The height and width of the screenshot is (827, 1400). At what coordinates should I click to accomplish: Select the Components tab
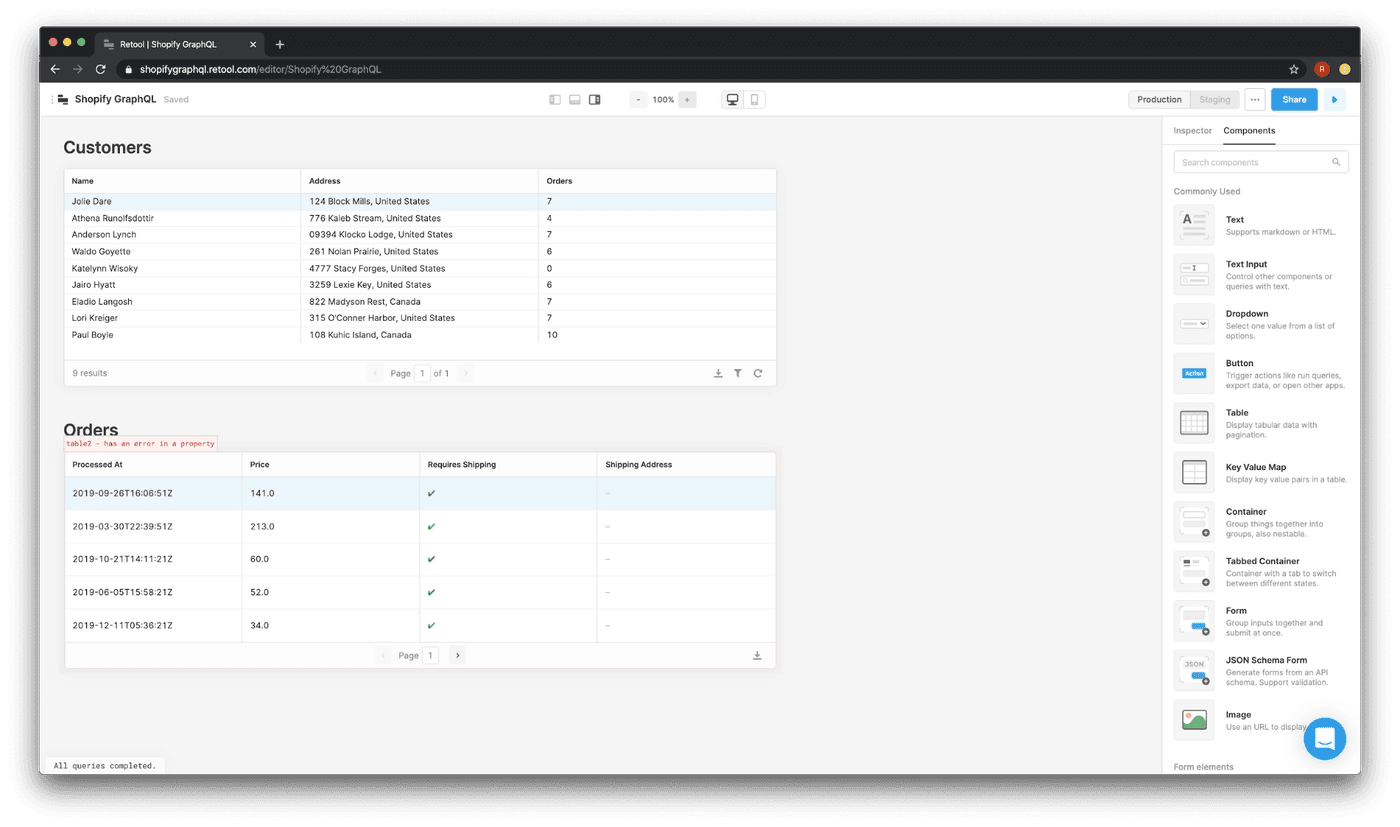coord(1249,131)
